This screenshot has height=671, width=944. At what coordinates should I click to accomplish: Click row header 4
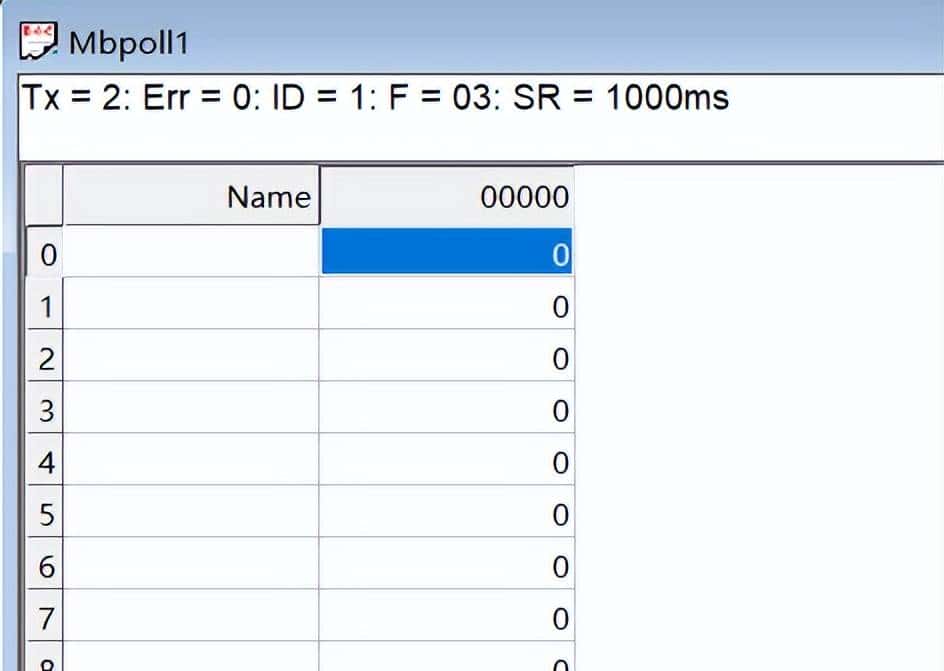click(45, 463)
